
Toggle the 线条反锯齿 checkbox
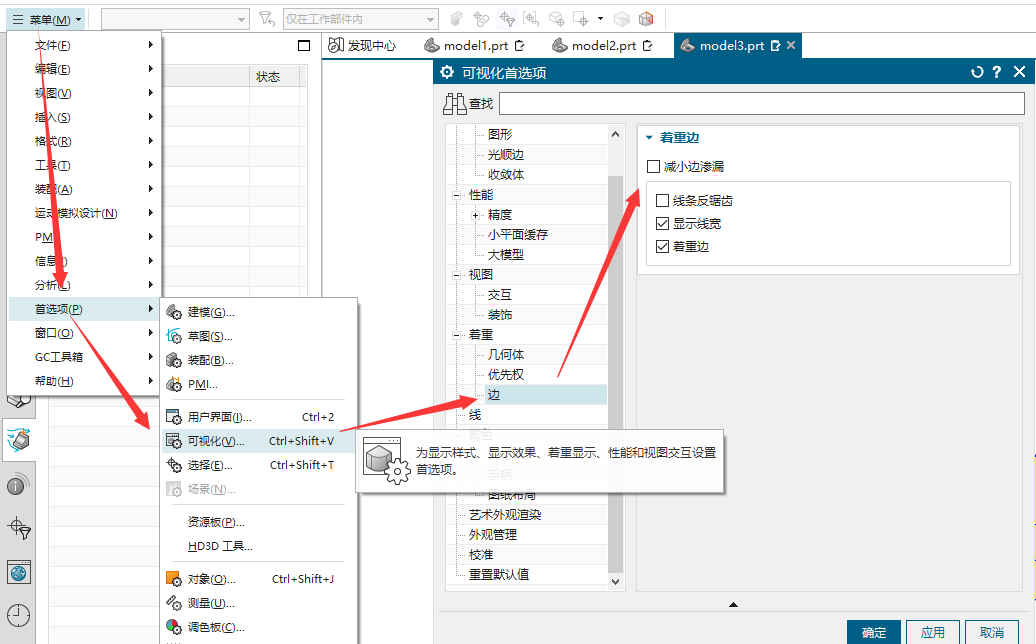[662, 201]
